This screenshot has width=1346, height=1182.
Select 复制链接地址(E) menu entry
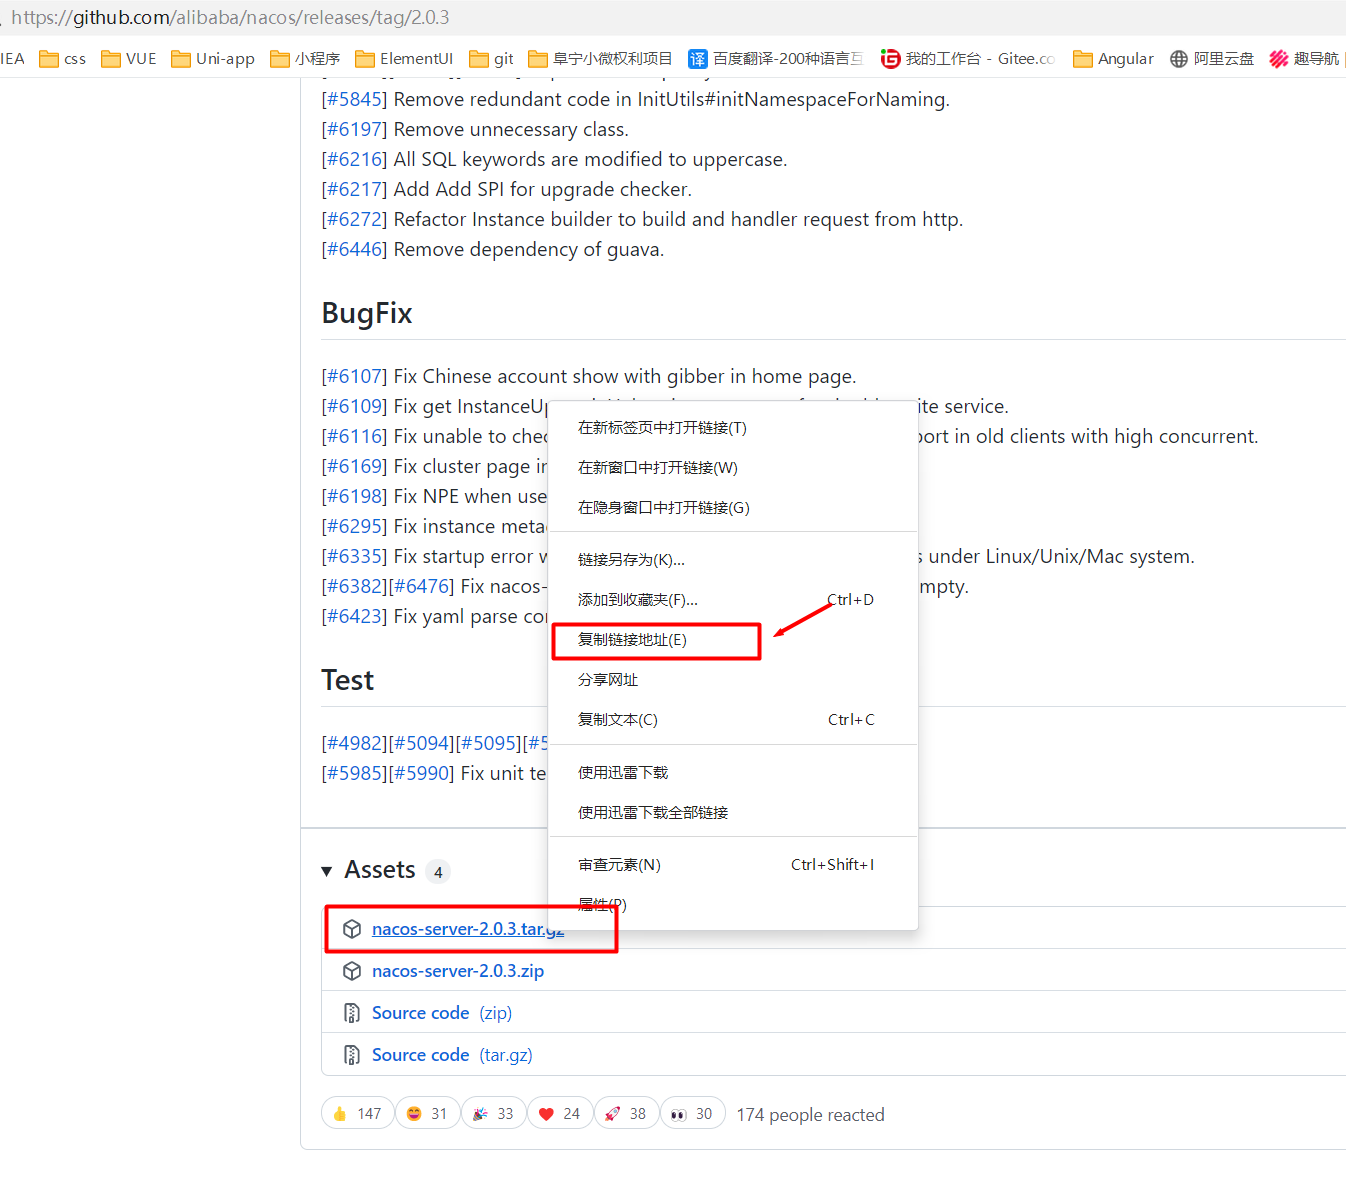[733, 640]
